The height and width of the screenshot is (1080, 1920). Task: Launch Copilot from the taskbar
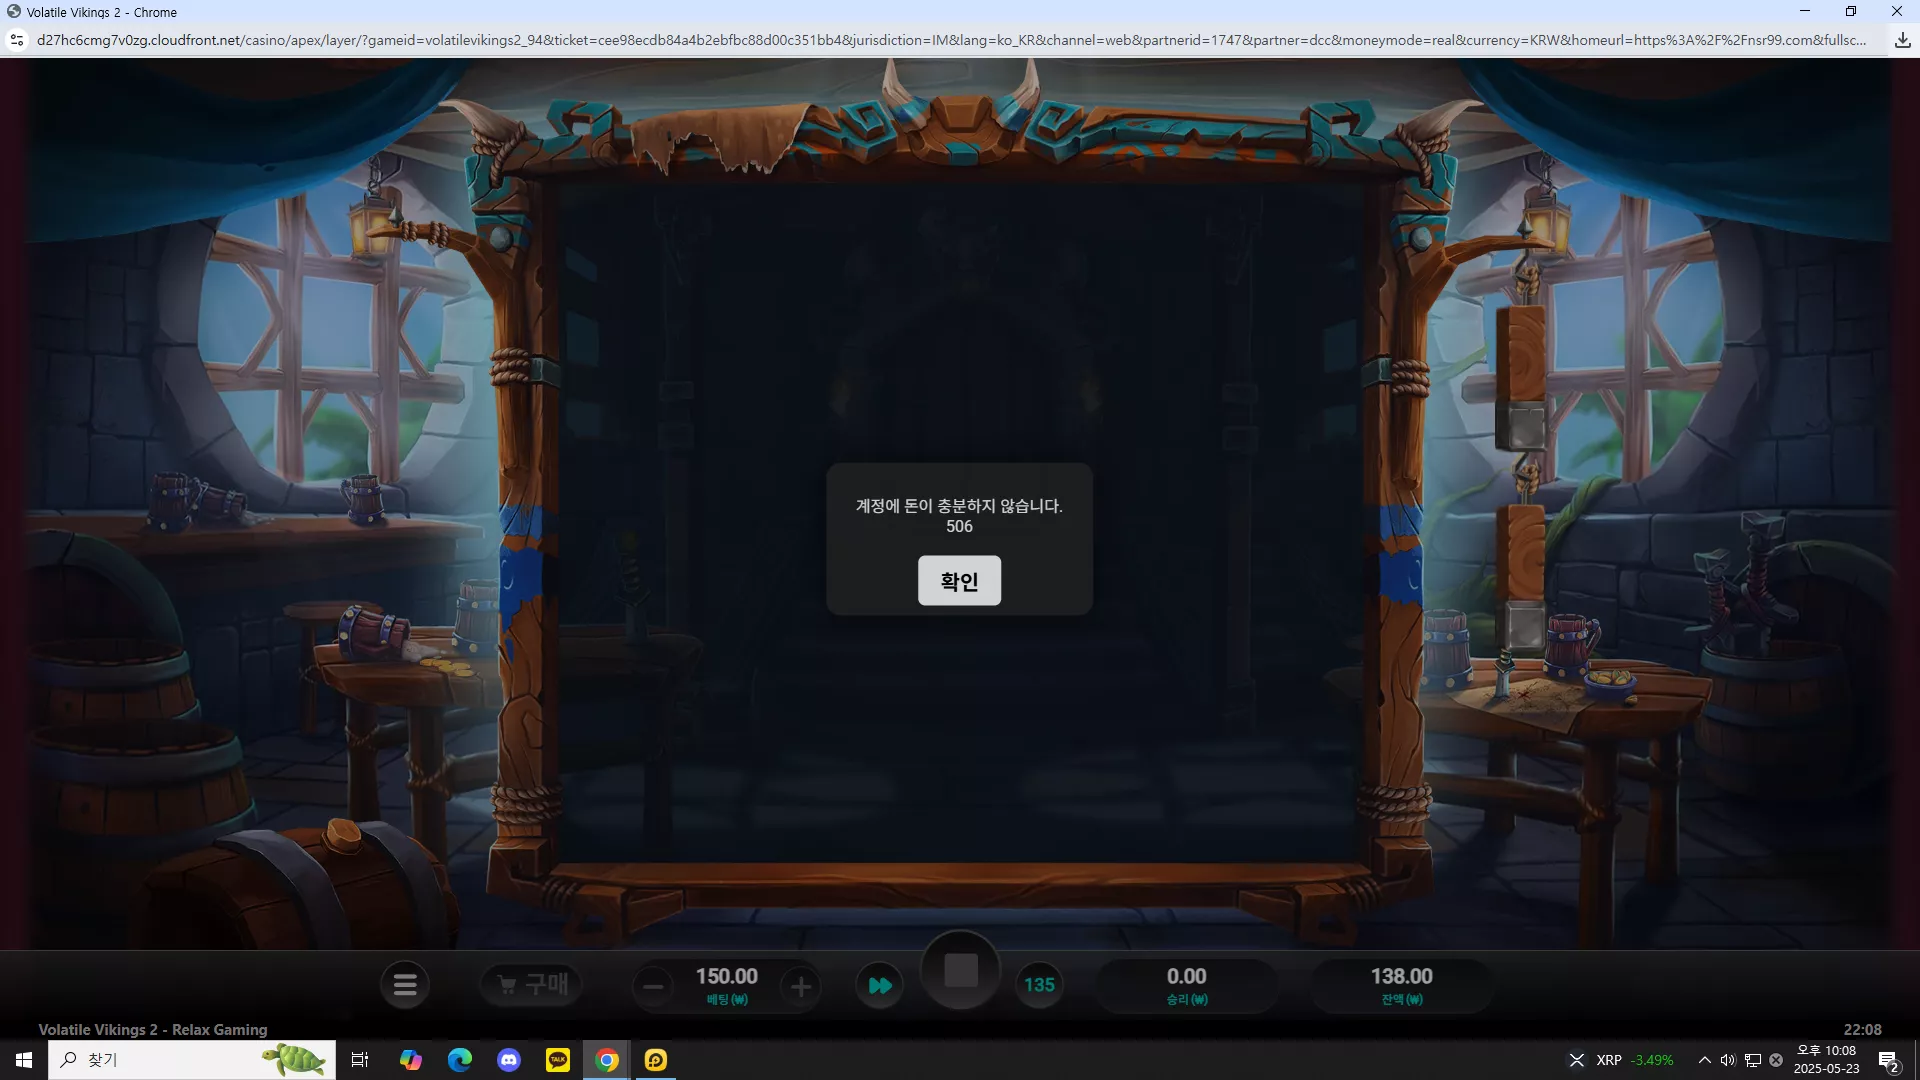410,1060
